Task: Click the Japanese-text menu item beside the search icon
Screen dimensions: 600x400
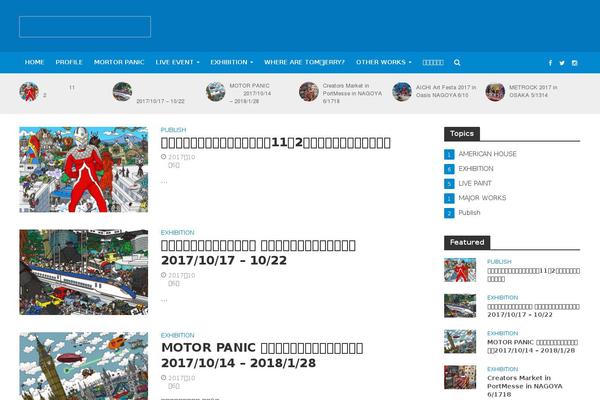Action: tap(433, 62)
